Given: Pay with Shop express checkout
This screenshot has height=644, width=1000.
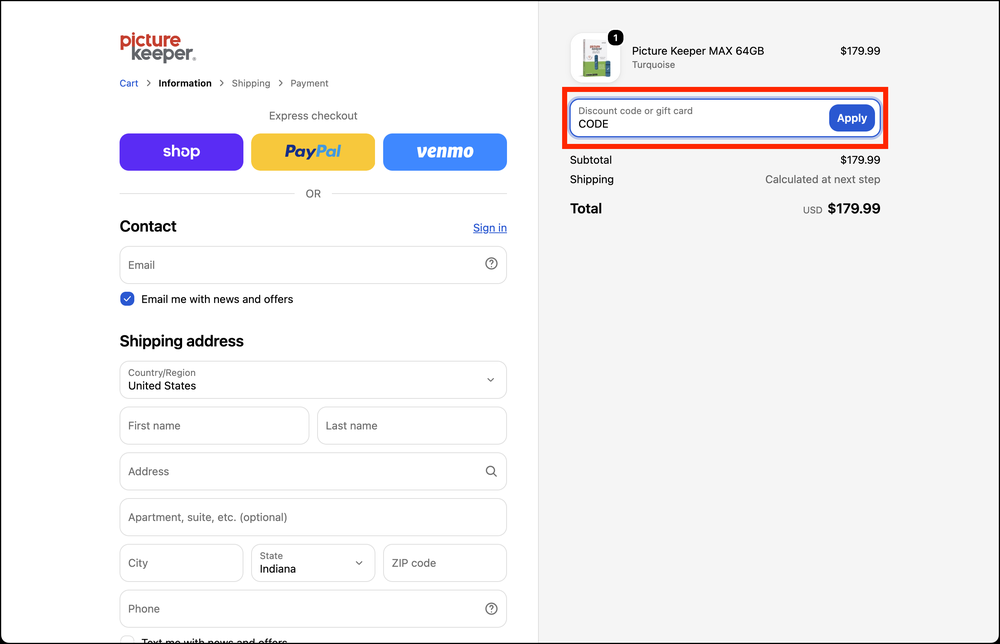Looking at the screenshot, I should pyautogui.click(x=181, y=152).
